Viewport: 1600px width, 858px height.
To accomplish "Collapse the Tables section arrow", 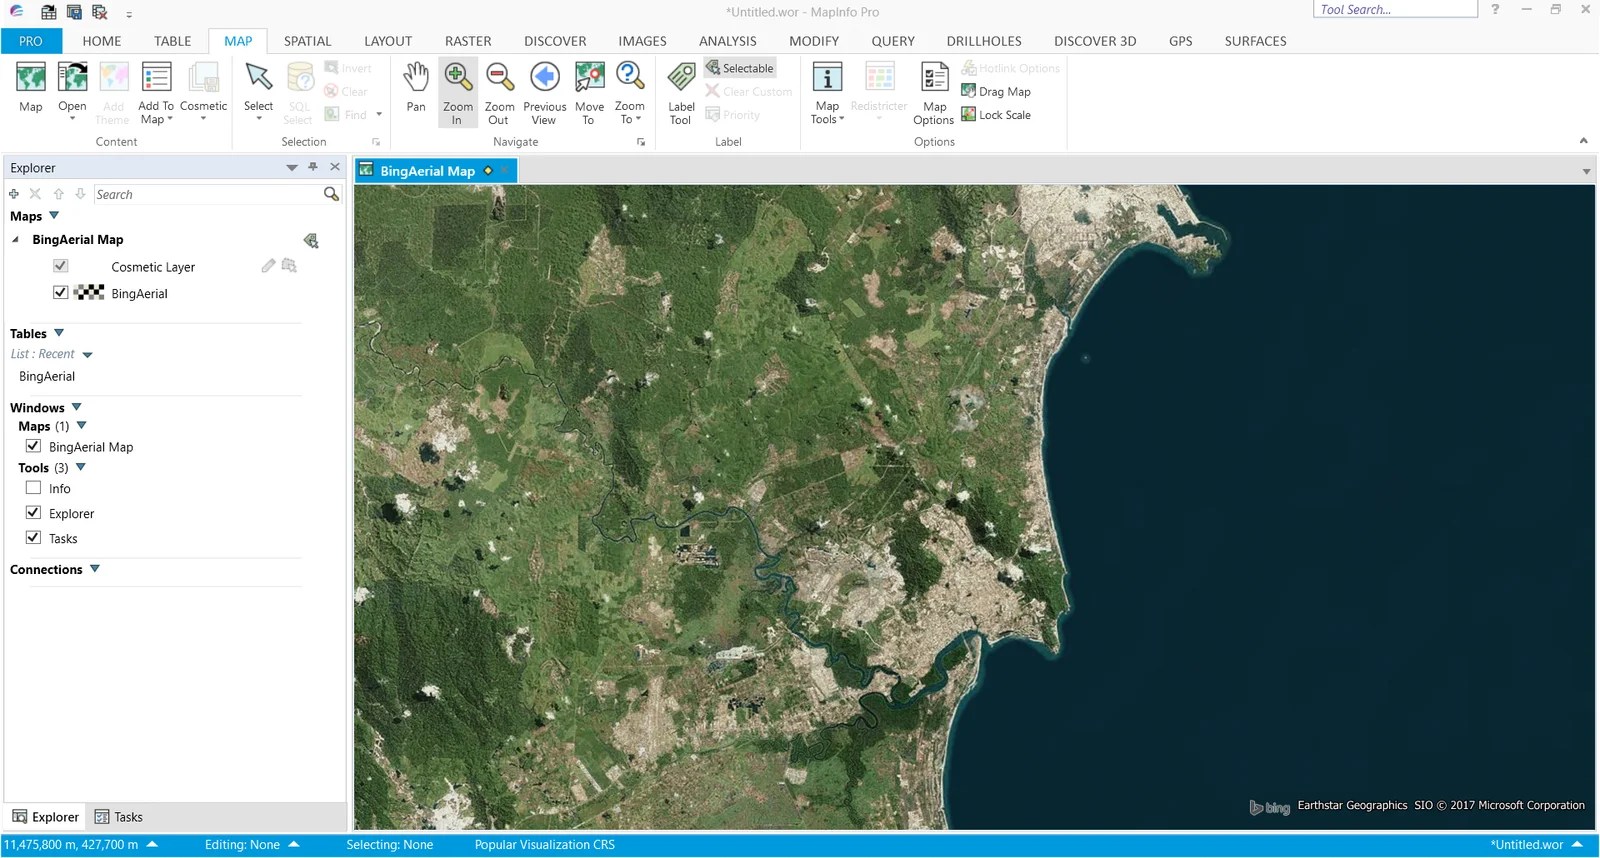I will [x=59, y=333].
